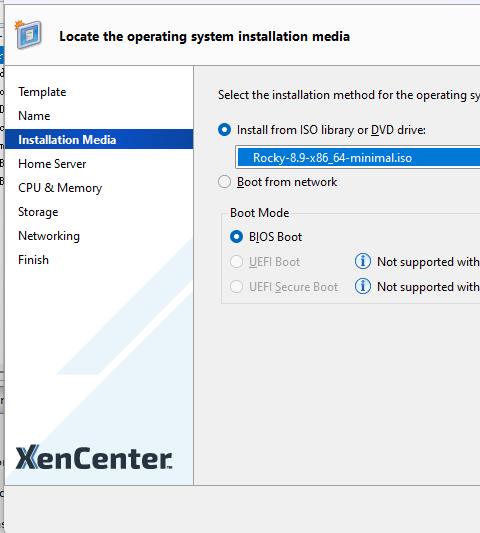Click 'Select the installation method' instruction text
Image resolution: width=480 pixels, height=533 pixels.
point(349,95)
